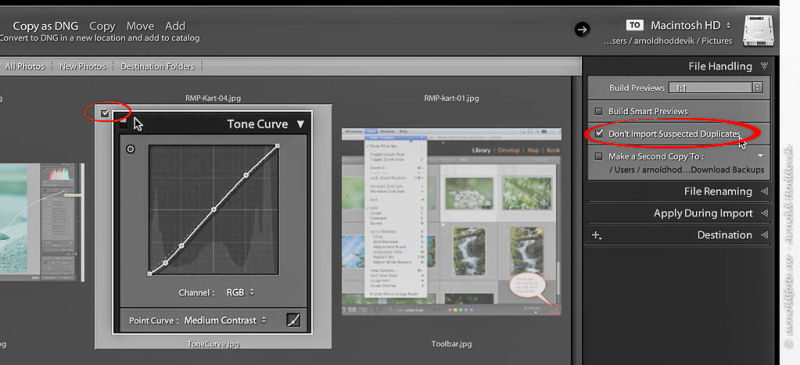The image size is (800, 365).
Task: Click the plus icon in the Destination panel
Action: (596, 235)
